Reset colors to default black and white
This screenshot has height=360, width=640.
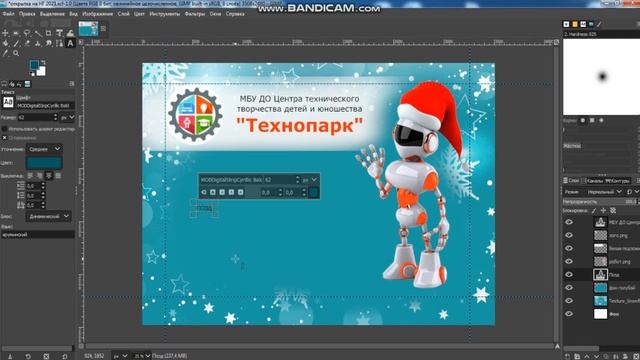click(32, 74)
